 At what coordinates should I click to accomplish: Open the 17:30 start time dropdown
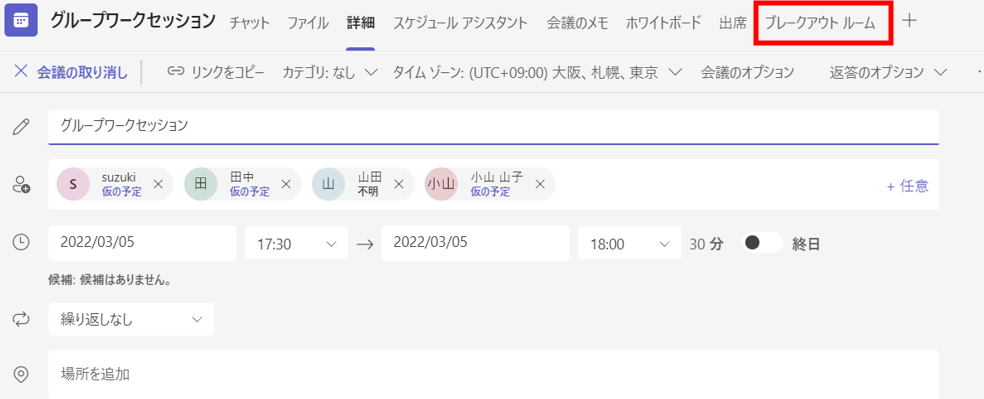point(296,243)
